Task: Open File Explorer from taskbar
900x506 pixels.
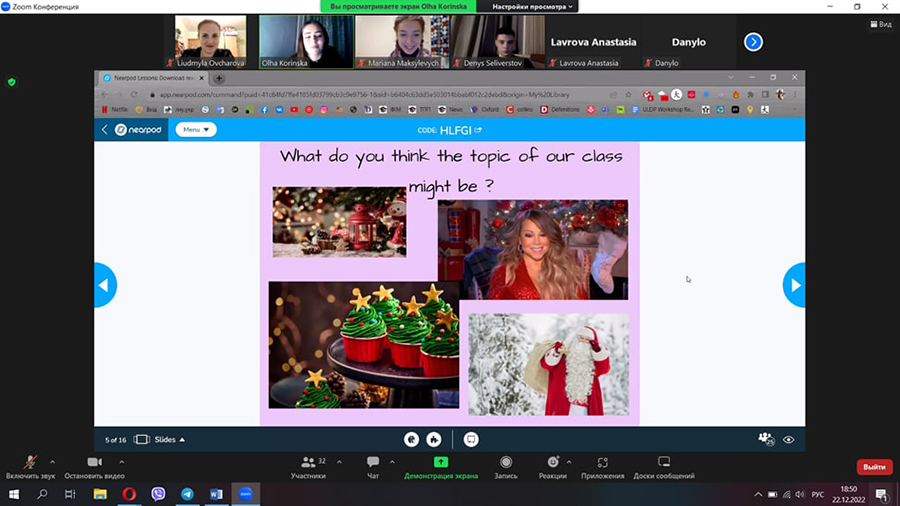Action: pos(100,494)
